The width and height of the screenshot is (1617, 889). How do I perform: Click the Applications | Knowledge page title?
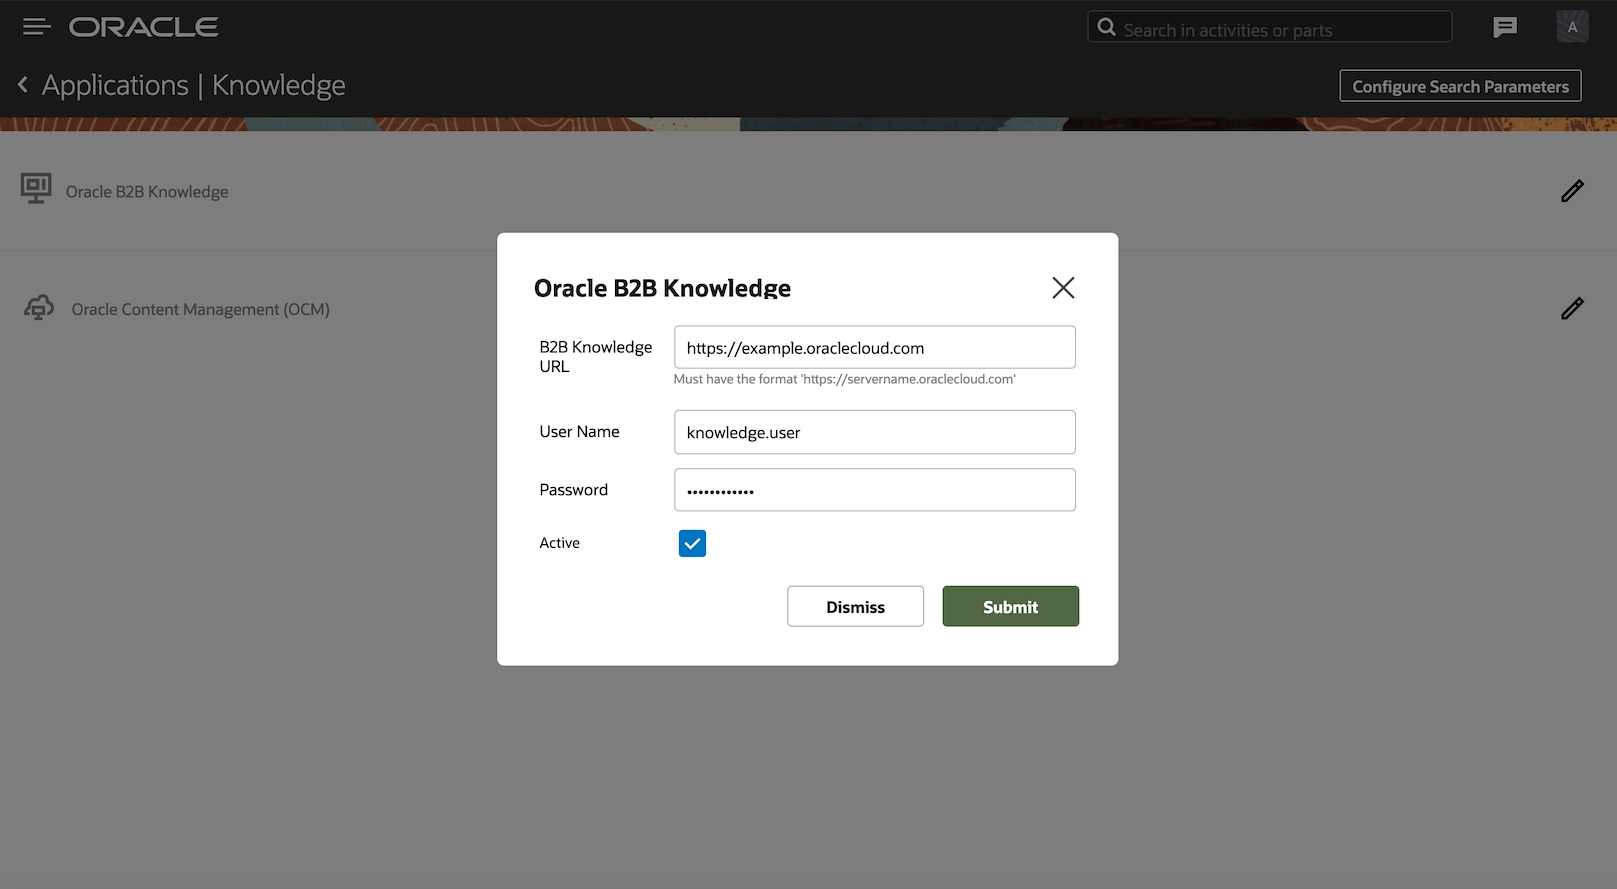click(x=194, y=86)
